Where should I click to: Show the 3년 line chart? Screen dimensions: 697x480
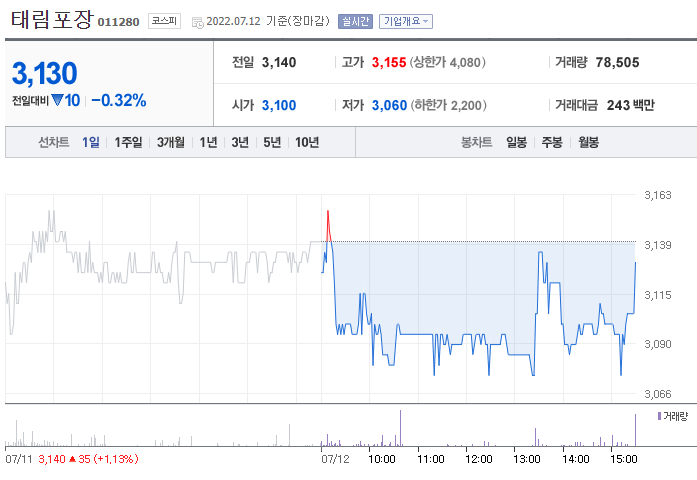coord(240,142)
